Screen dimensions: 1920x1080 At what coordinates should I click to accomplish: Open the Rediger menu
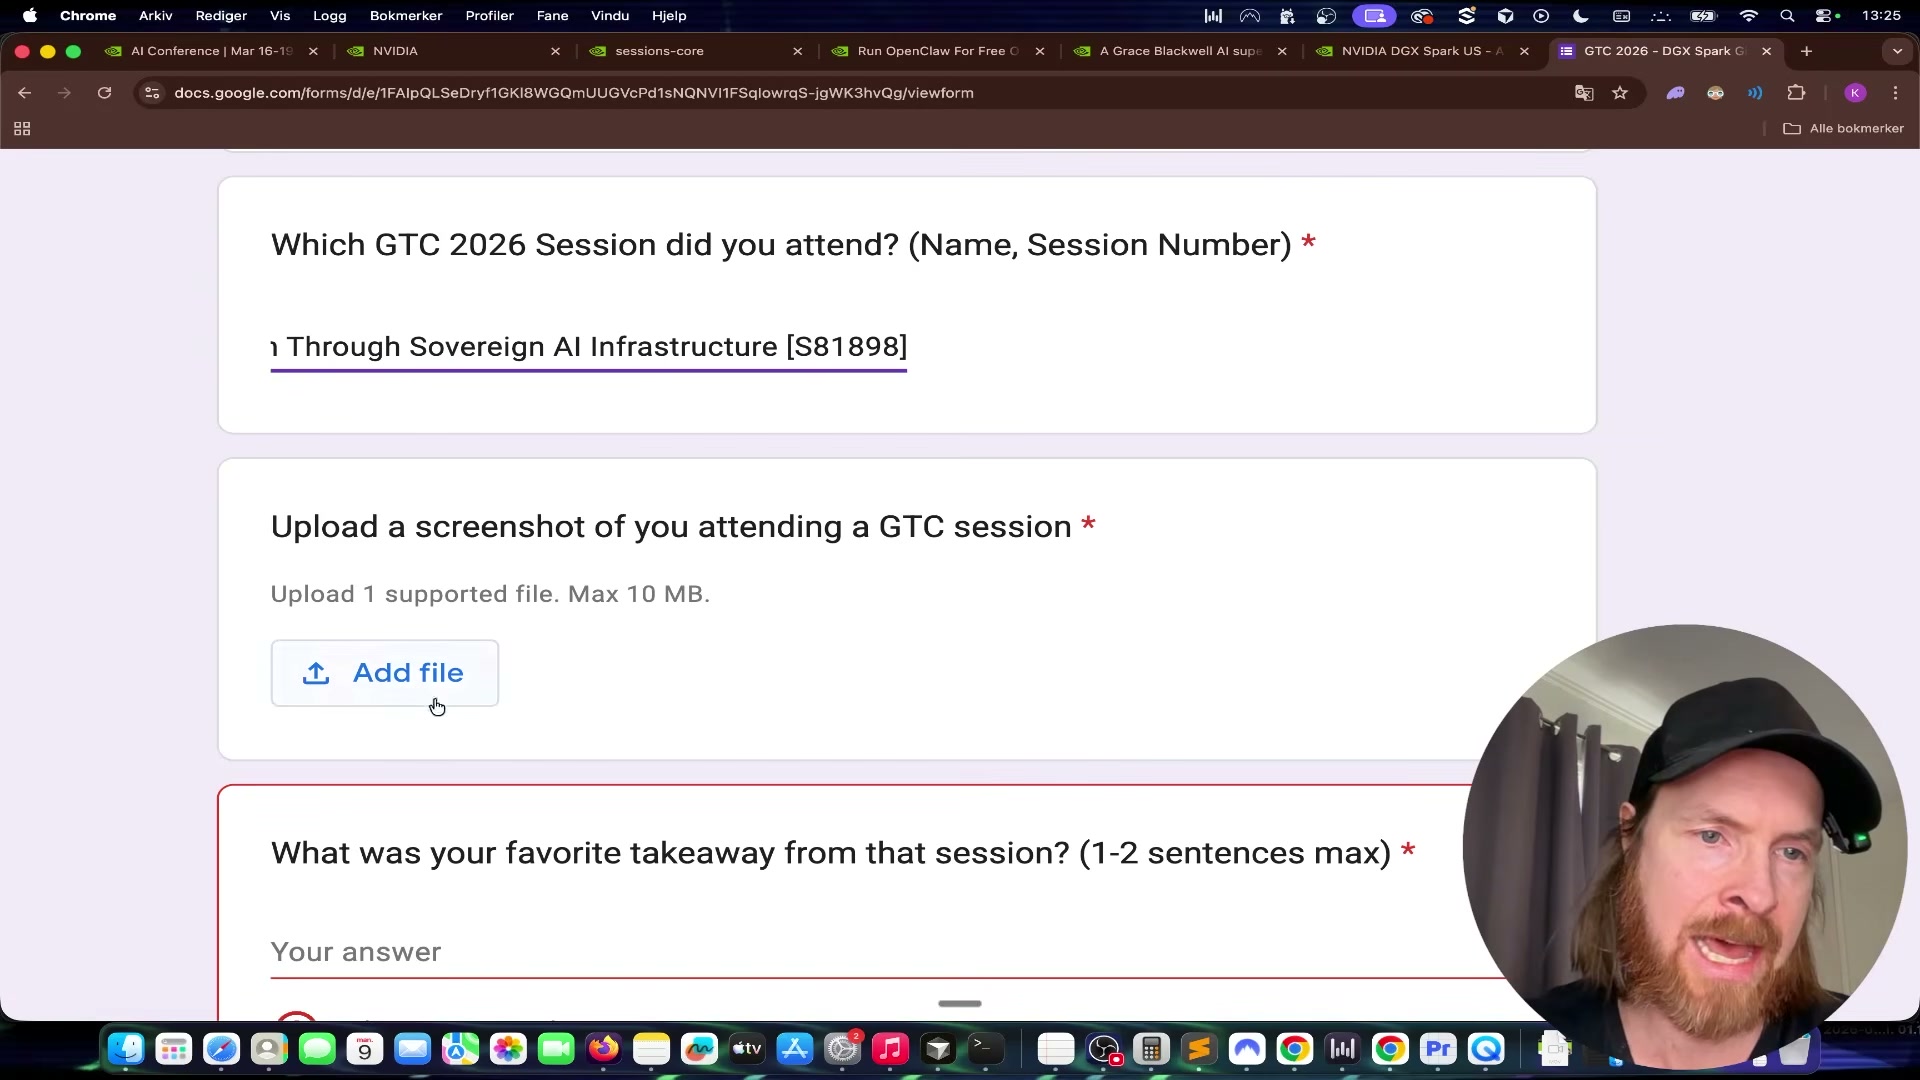(221, 15)
